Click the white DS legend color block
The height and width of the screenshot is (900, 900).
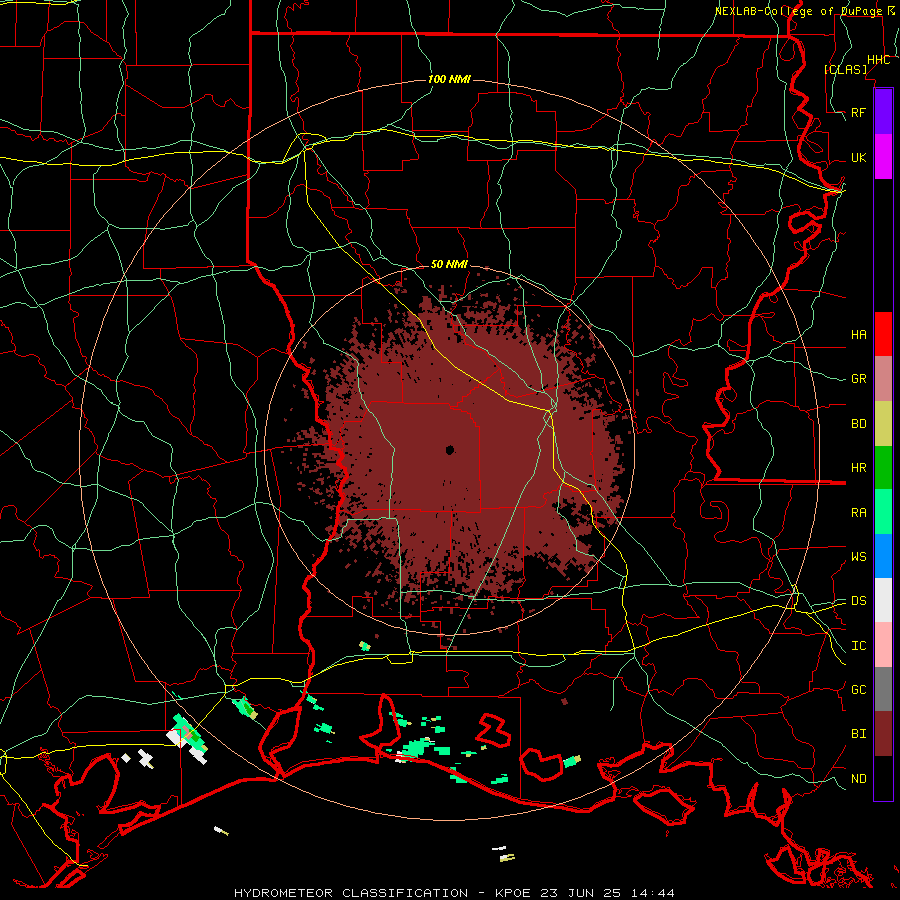(883, 600)
